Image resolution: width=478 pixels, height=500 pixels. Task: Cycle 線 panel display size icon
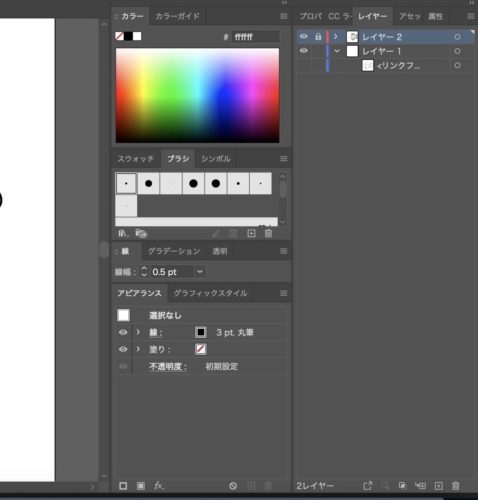tap(116, 251)
